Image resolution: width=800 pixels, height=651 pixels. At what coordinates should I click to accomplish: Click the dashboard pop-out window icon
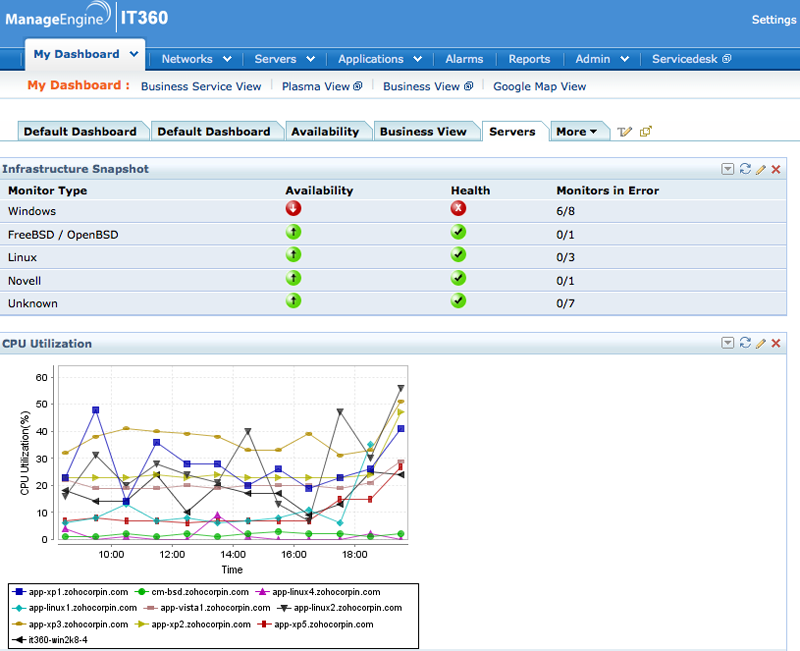tap(645, 131)
